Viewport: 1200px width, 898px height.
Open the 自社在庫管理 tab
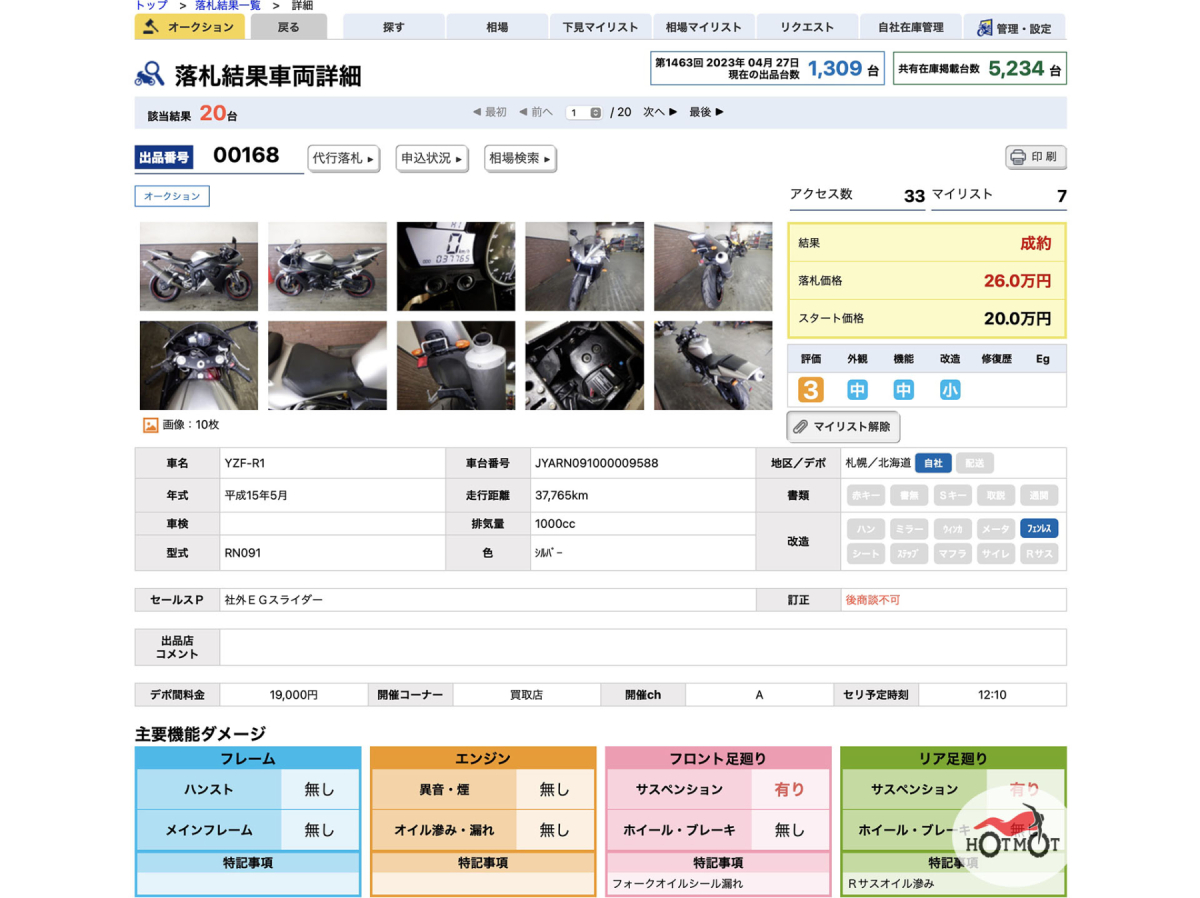click(x=911, y=27)
